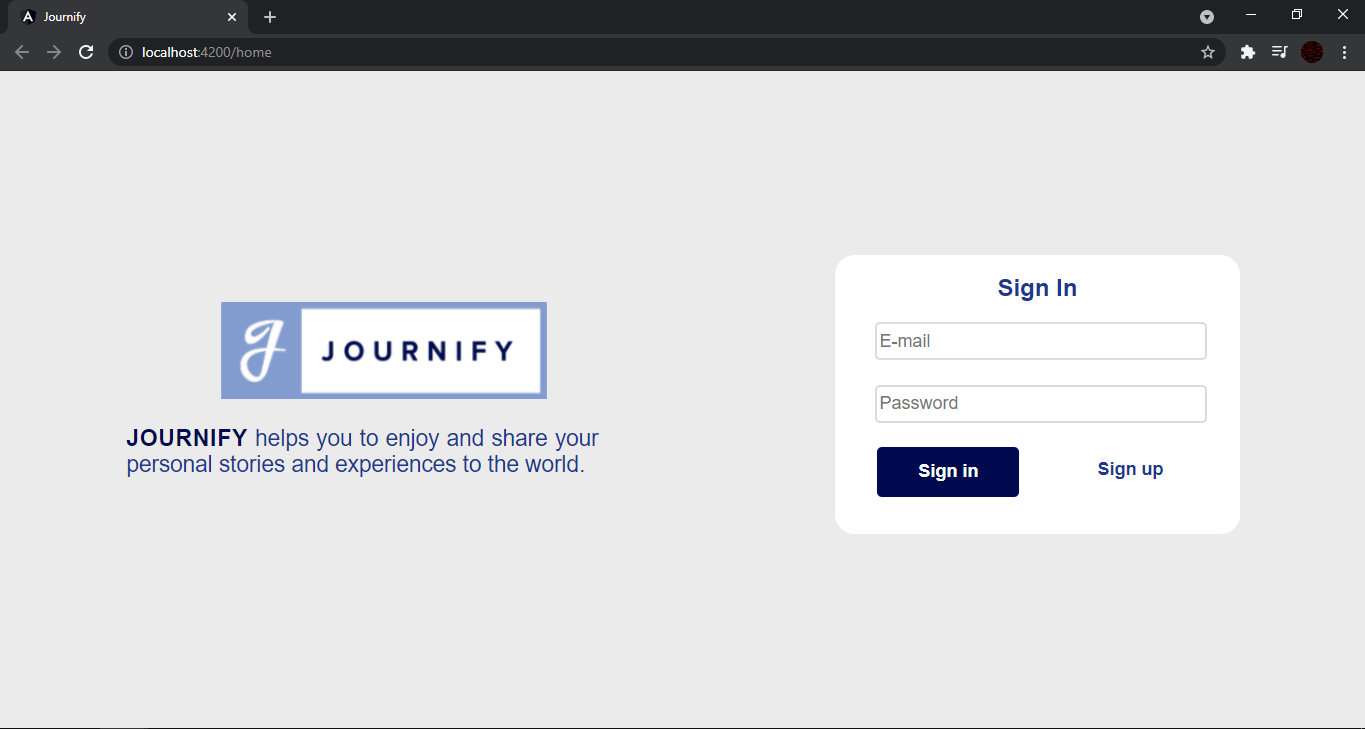Click the Password input field
This screenshot has height=729, width=1365.
(1041, 404)
